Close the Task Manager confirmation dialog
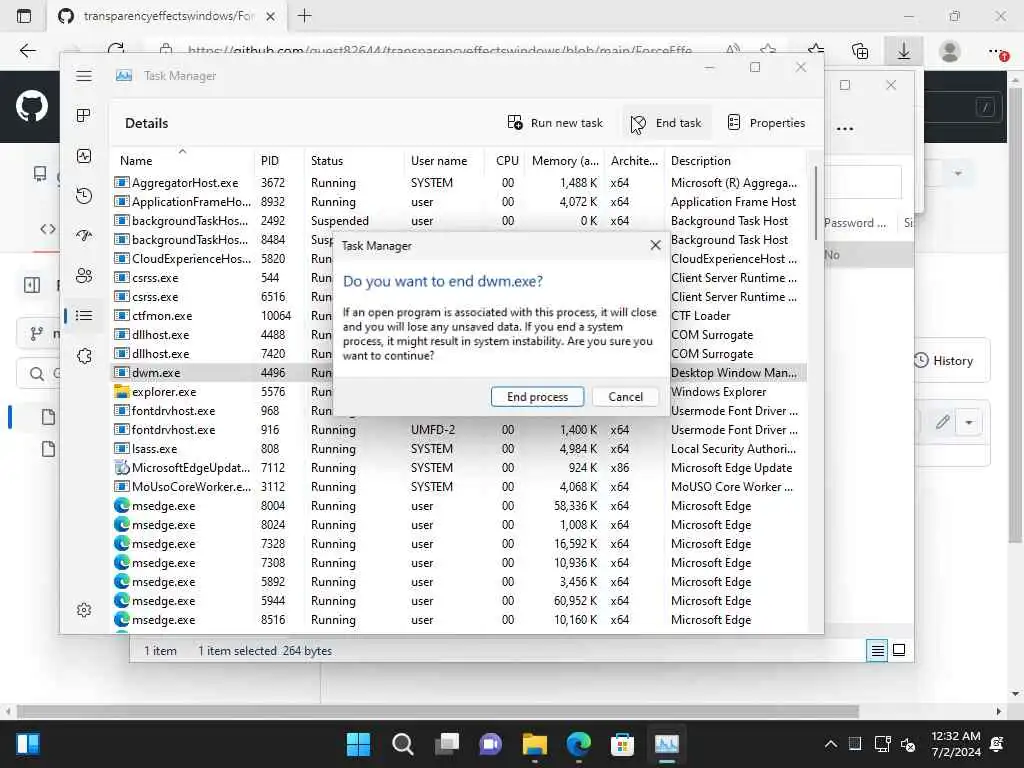Screen dimensions: 1024x768 pos(655,245)
